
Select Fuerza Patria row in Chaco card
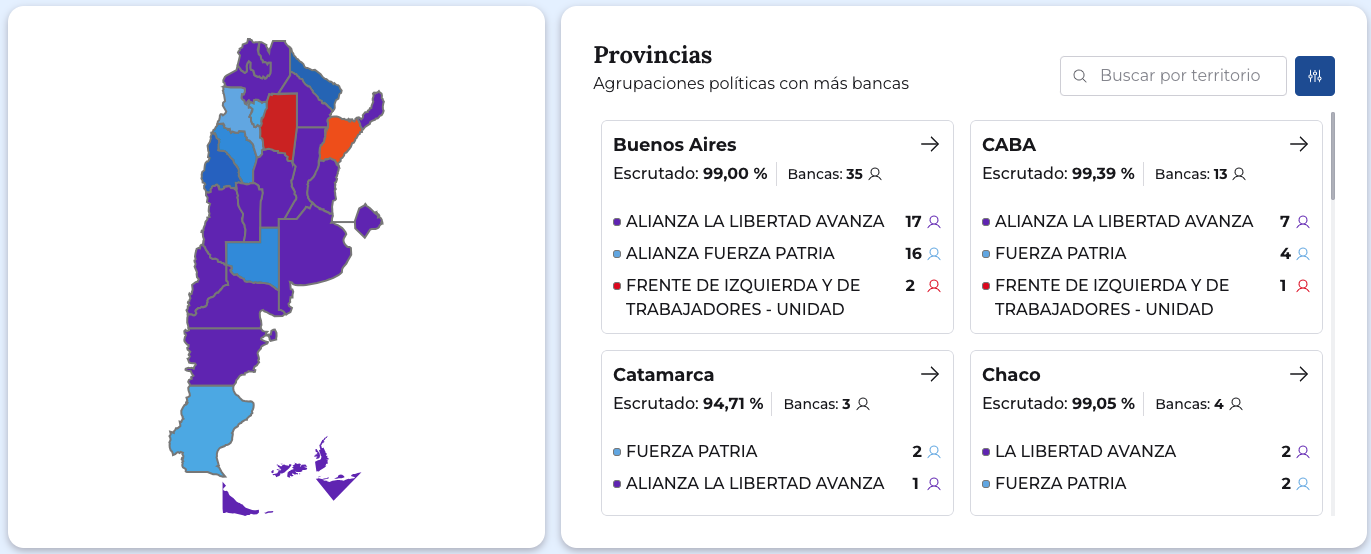point(1060,484)
